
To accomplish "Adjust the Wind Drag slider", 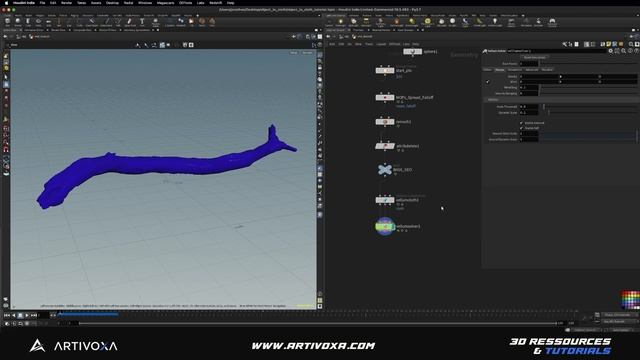I will click(x=589, y=87).
